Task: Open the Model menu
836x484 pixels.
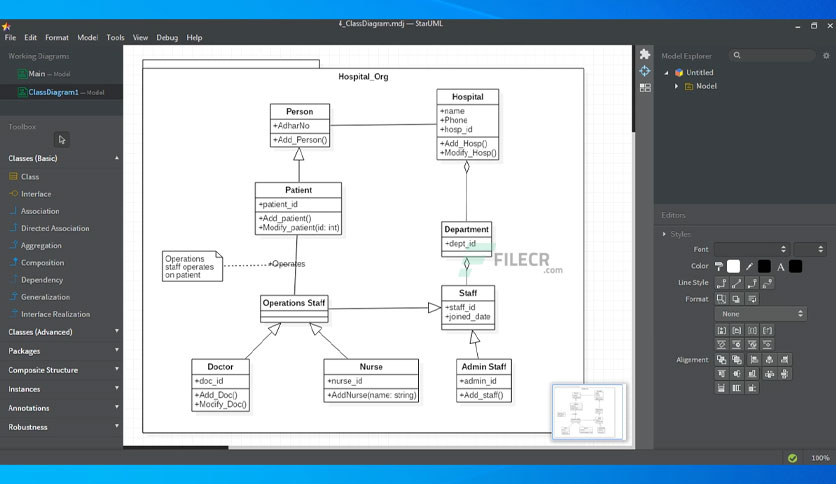Action: [x=87, y=37]
